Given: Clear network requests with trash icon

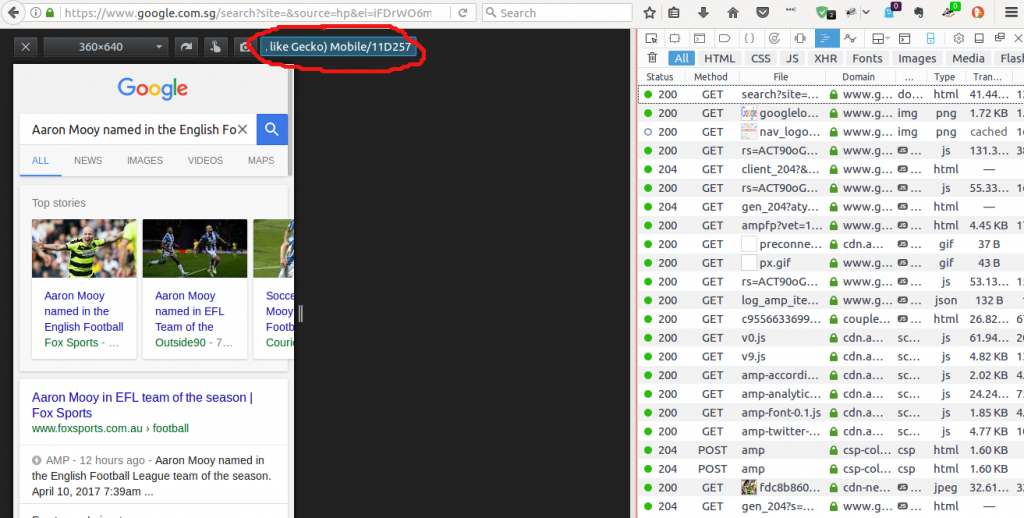Looking at the screenshot, I should point(652,58).
